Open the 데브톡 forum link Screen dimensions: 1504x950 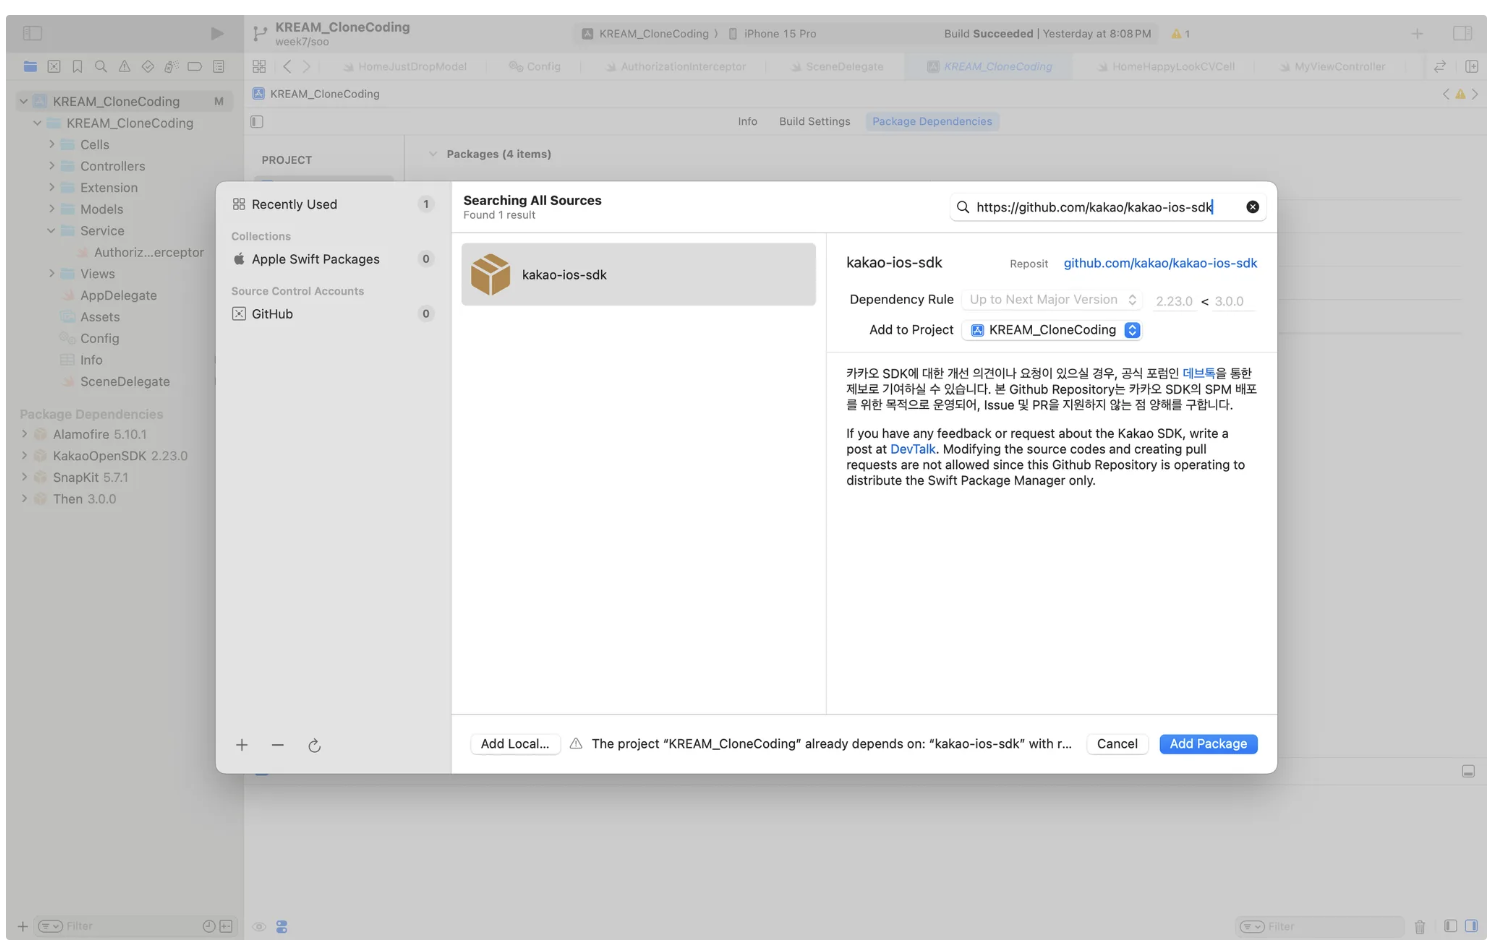coord(1198,373)
